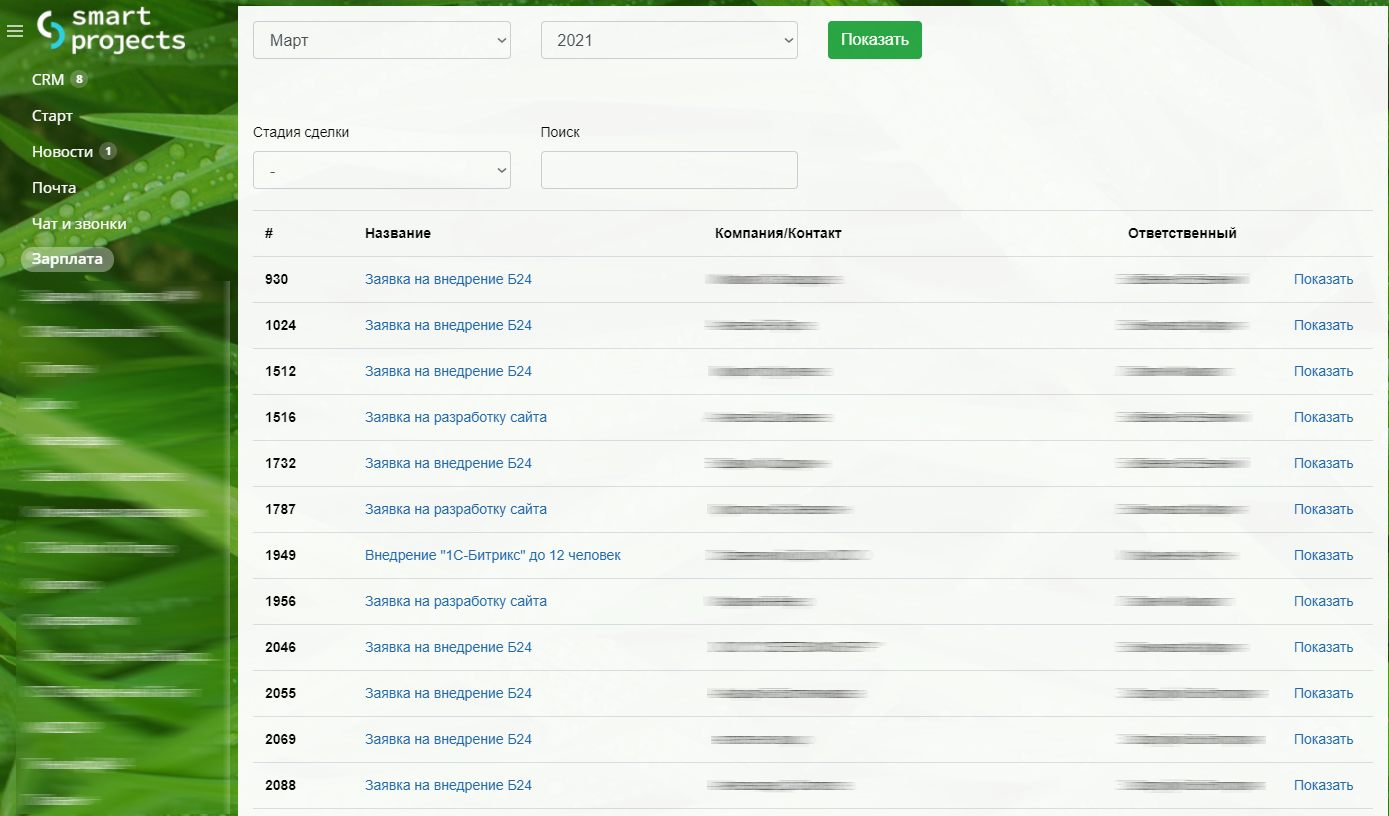1389x816 pixels.
Task: Open the Март month dropdown
Action: coord(381,40)
